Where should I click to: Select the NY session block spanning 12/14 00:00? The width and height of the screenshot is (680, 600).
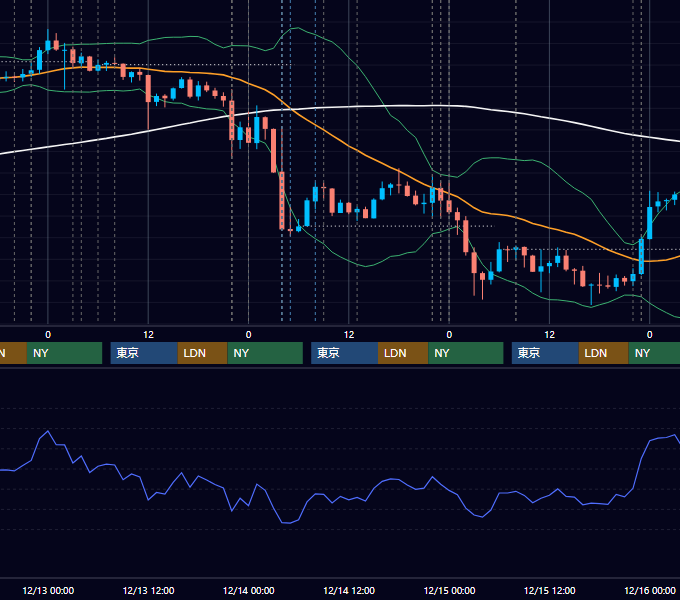pos(265,353)
